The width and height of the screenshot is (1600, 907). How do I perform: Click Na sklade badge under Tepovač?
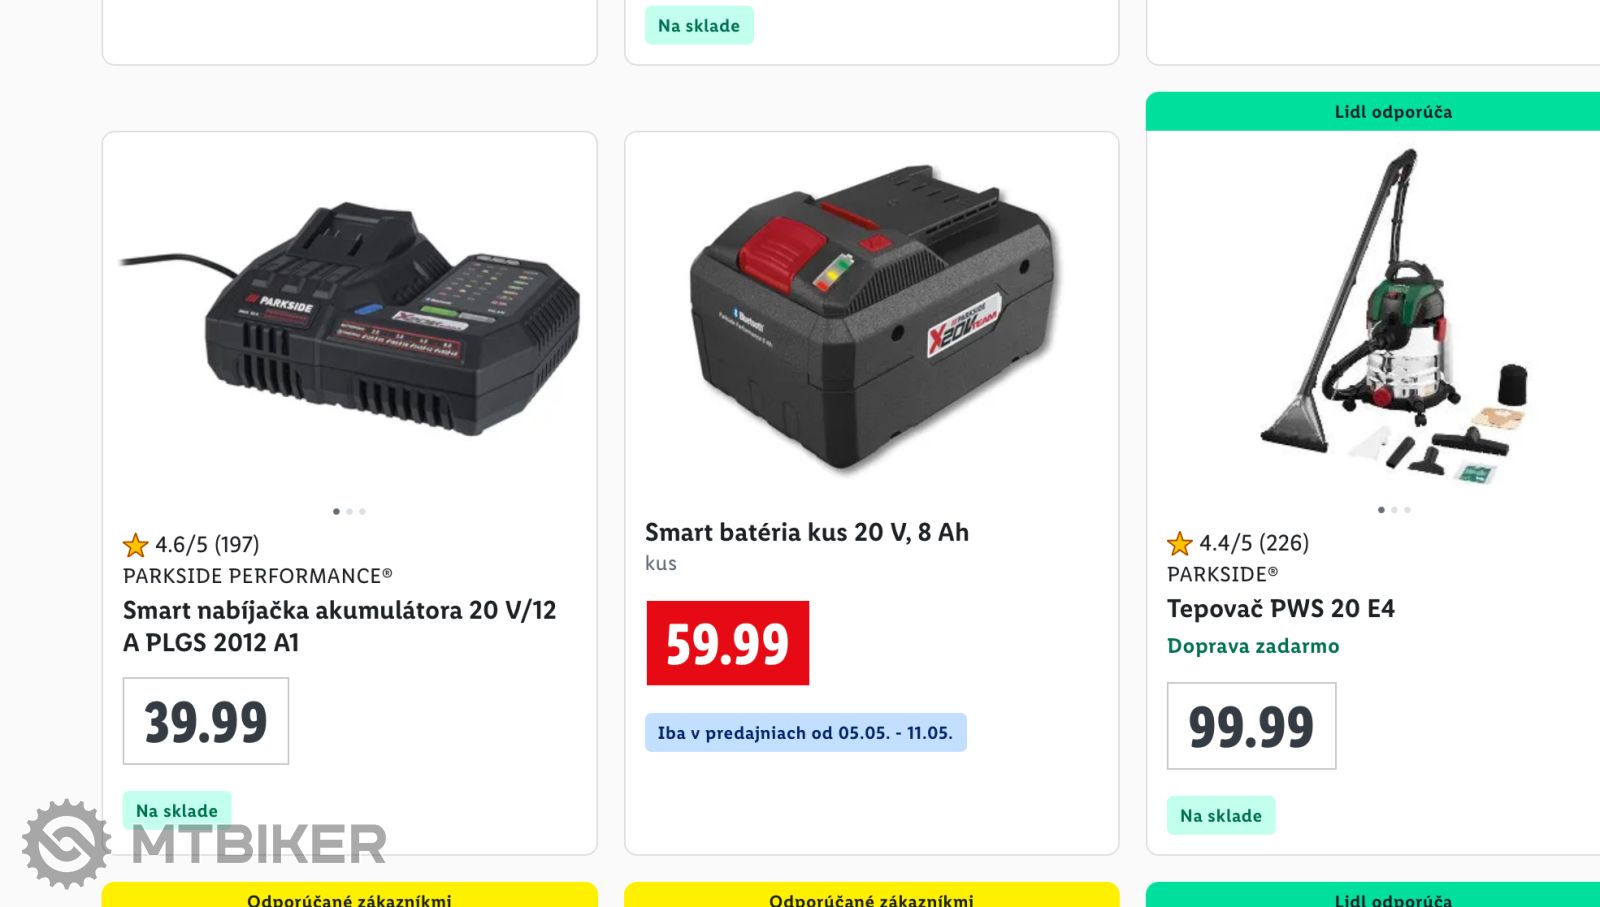1221,816
